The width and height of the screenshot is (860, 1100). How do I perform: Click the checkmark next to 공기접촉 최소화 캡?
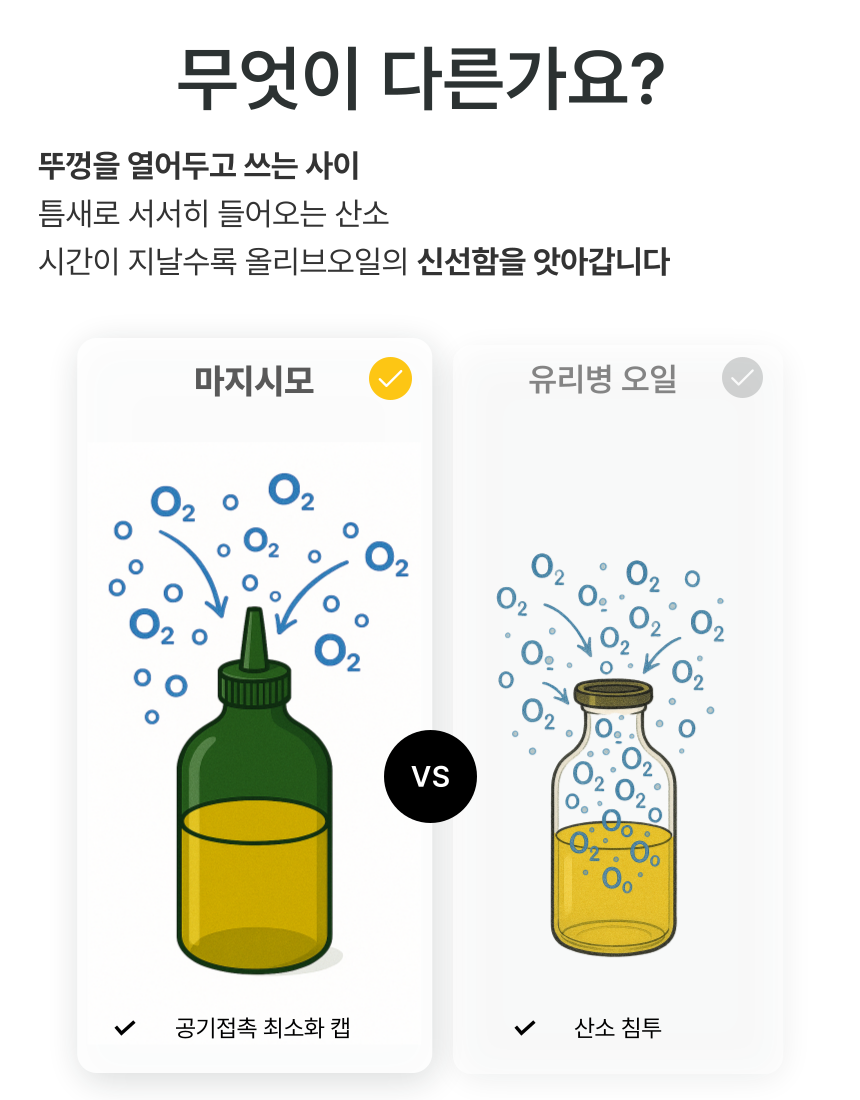pyautogui.click(x=125, y=1027)
